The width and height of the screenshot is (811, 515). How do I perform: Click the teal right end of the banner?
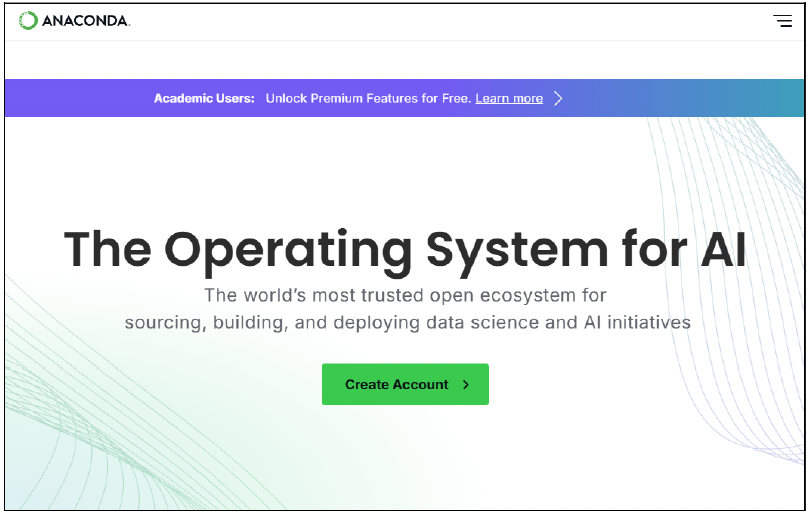point(760,98)
